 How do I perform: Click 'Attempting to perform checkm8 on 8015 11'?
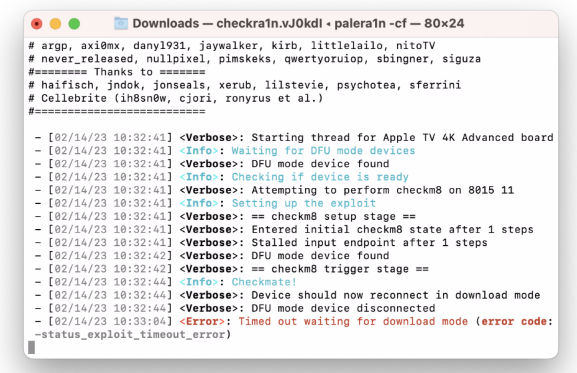[382, 190]
